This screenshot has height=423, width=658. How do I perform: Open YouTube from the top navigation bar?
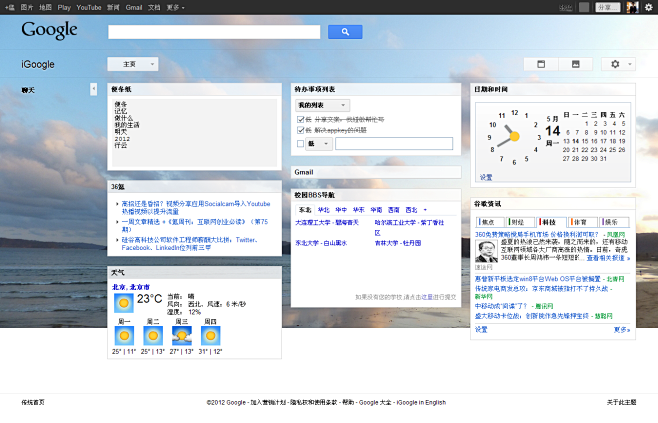(x=89, y=7)
